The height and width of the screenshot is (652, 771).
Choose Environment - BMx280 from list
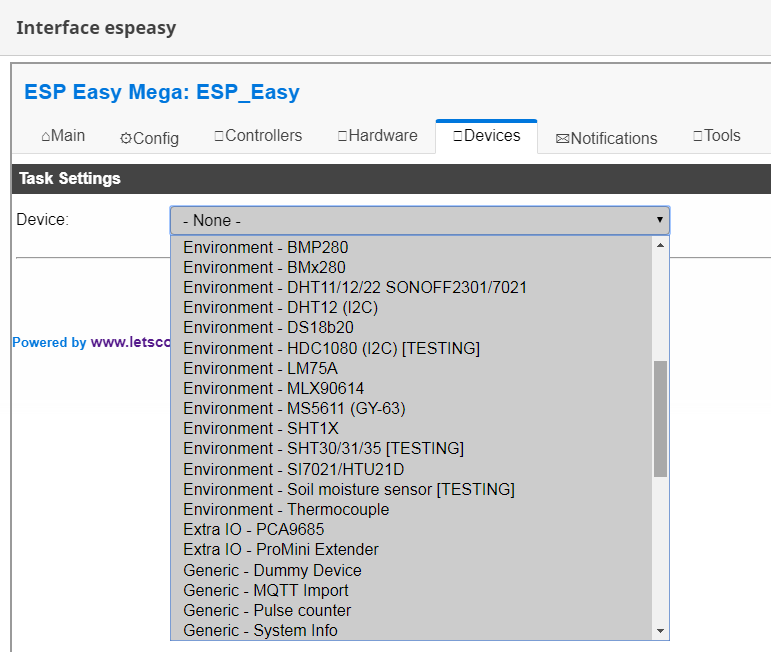(x=411, y=267)
